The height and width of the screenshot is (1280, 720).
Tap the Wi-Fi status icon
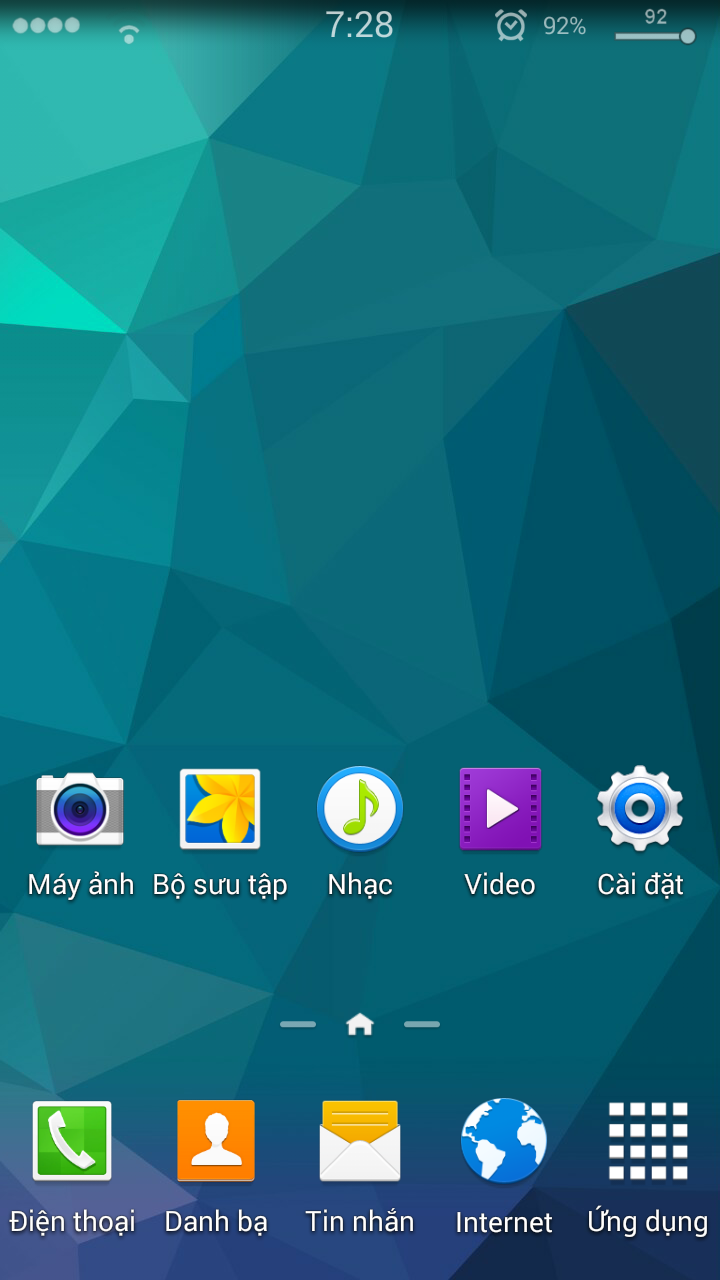point(128,34)
